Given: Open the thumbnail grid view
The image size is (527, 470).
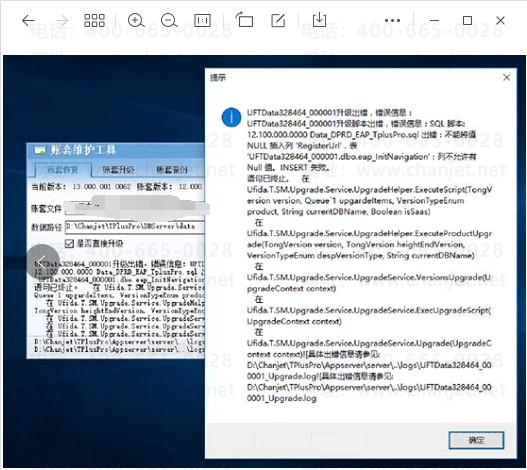Looking at the screenshot, I should (x=94, y=21).
